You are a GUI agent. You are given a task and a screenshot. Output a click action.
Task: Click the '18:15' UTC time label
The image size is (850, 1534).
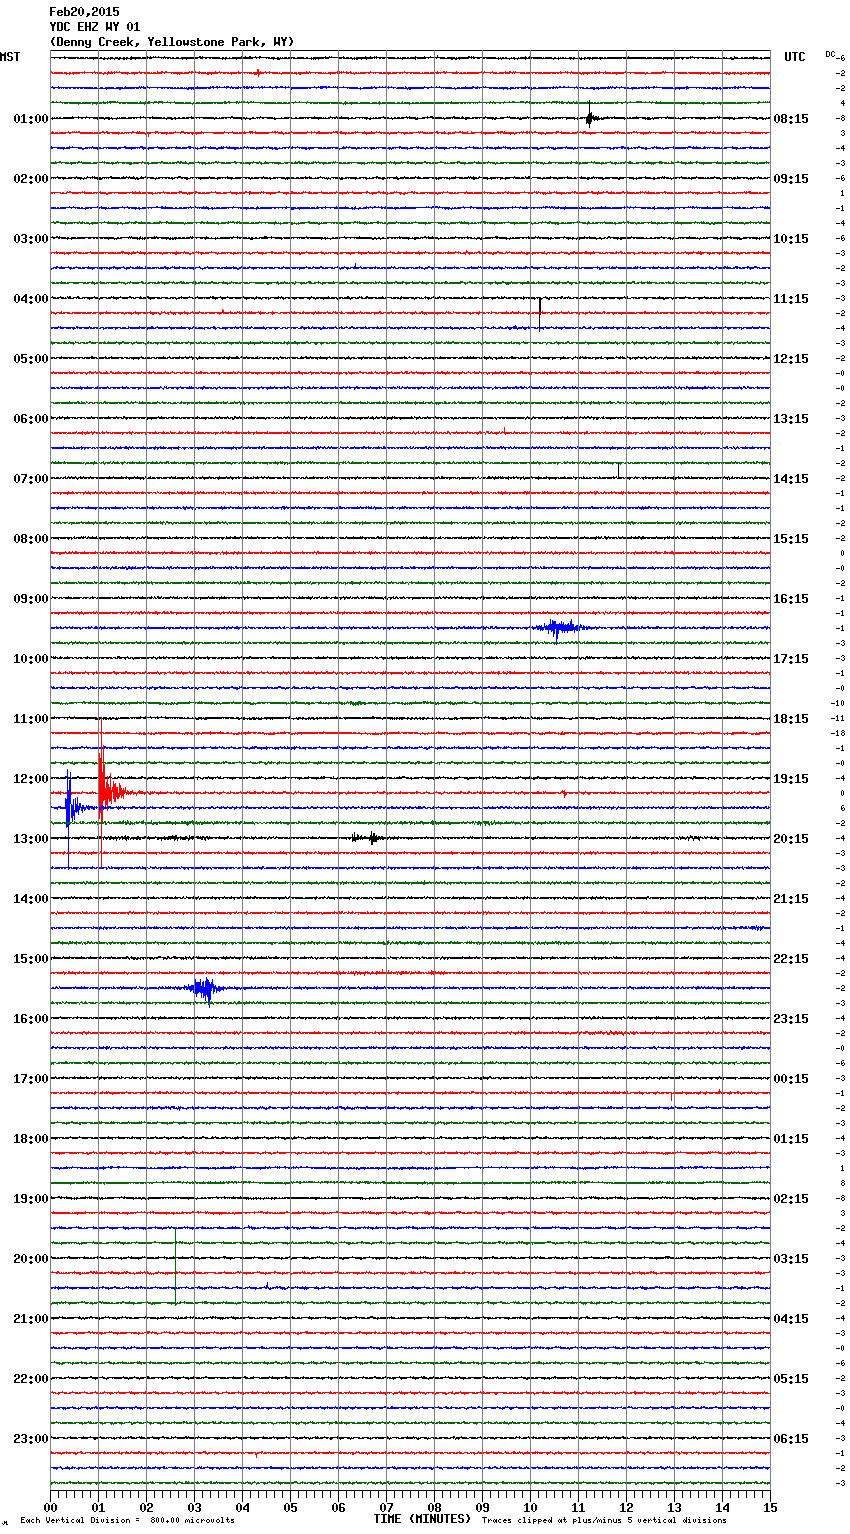click(791, 719)
